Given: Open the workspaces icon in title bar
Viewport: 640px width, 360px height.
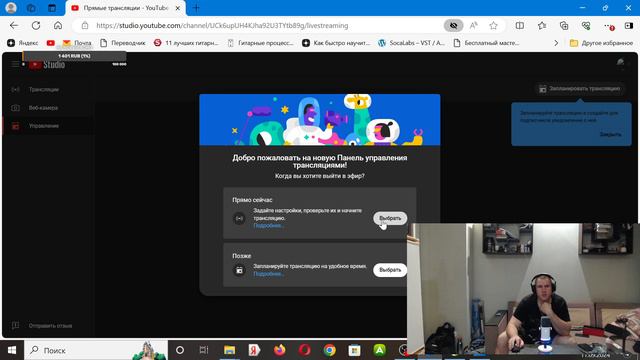Looking at the screenshot, I should click(x=31, y=8).
